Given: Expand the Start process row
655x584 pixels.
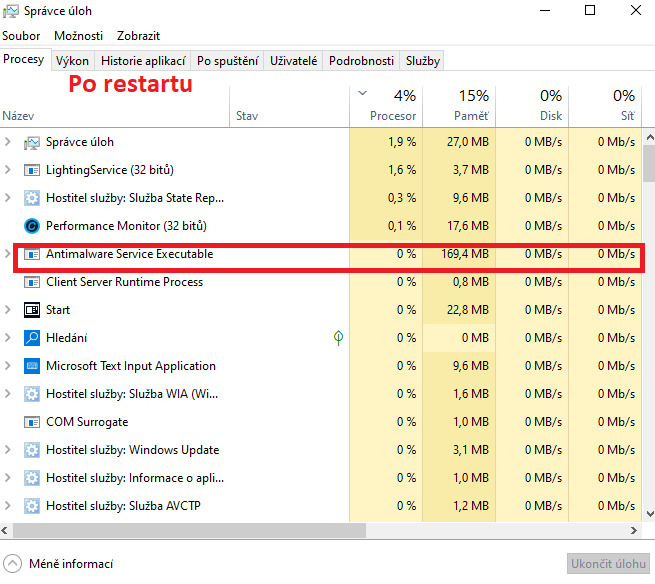Looking at the screenshot, I should [x=8, y=310].
